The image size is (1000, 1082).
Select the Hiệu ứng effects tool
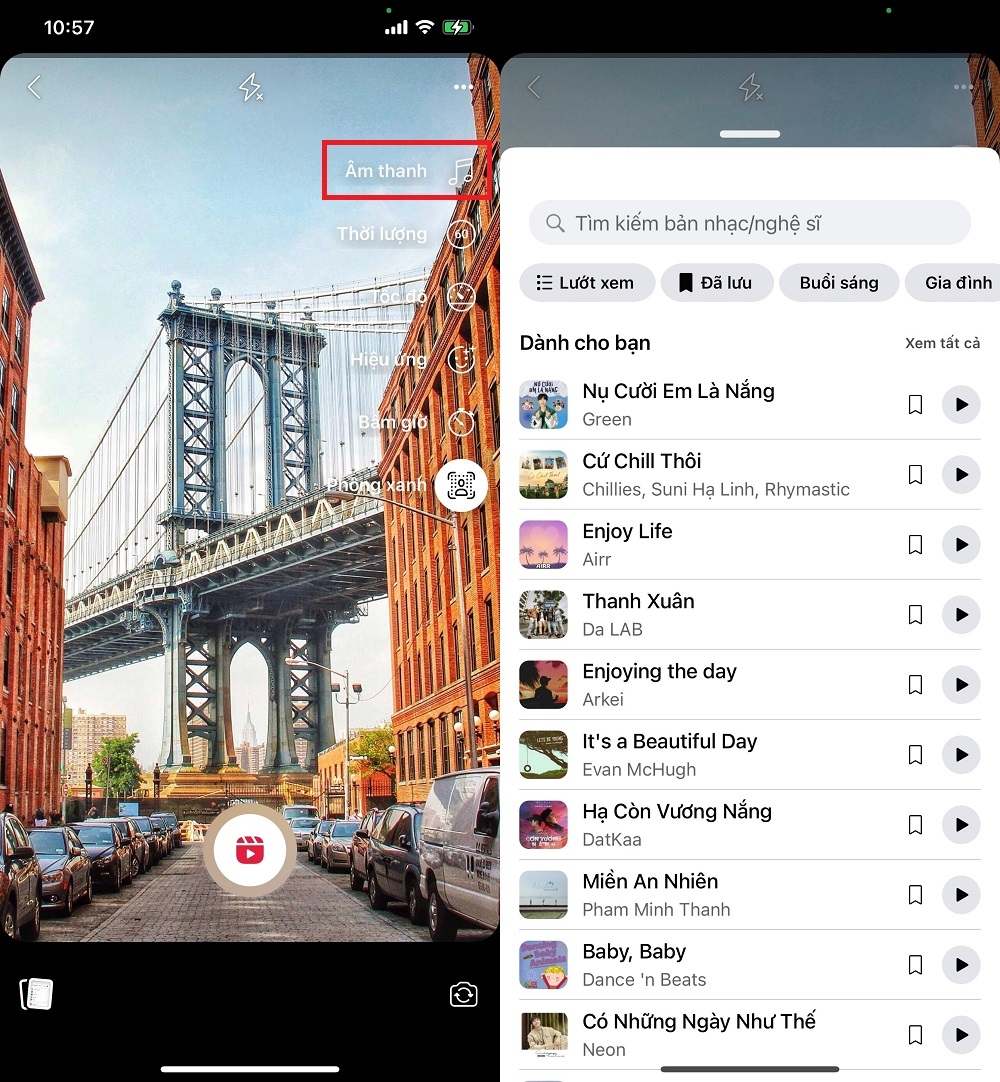pos(410,359)
